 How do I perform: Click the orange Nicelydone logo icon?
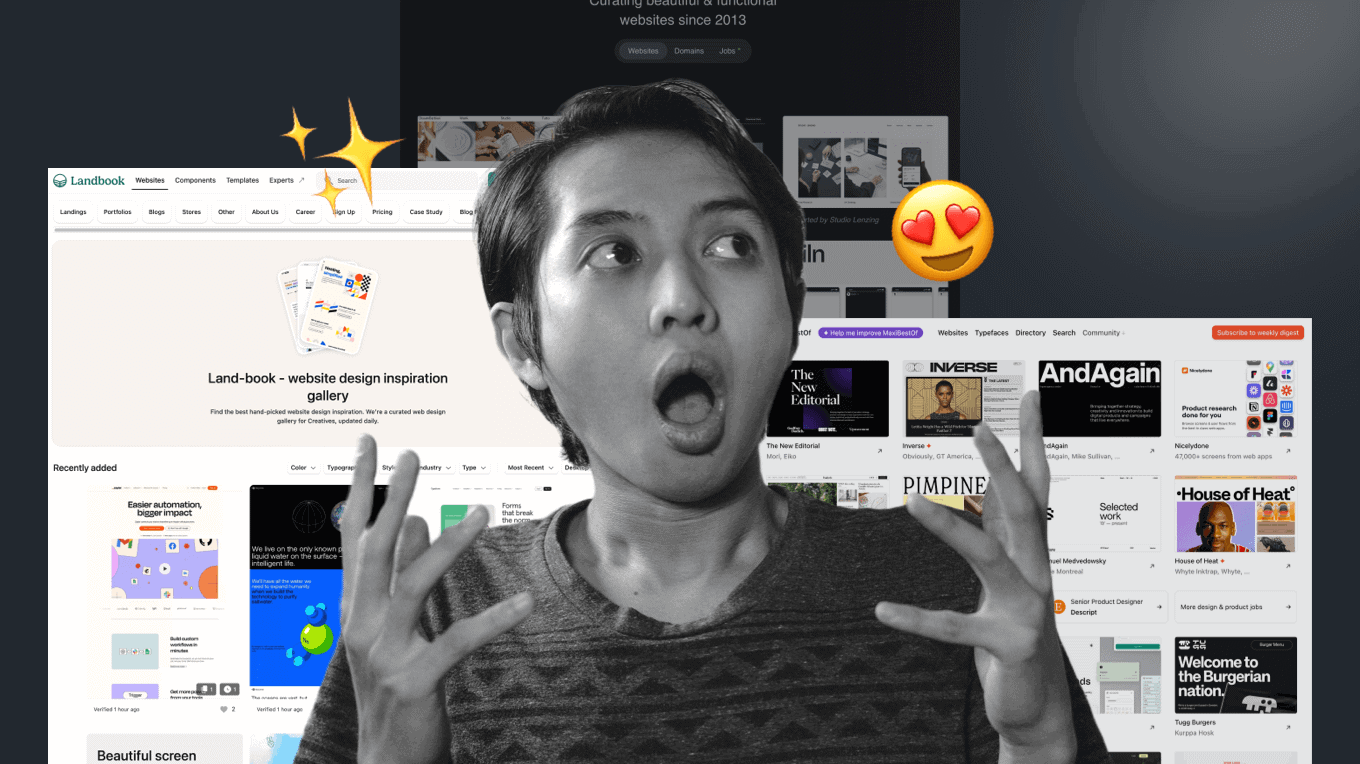point(1183,371)
